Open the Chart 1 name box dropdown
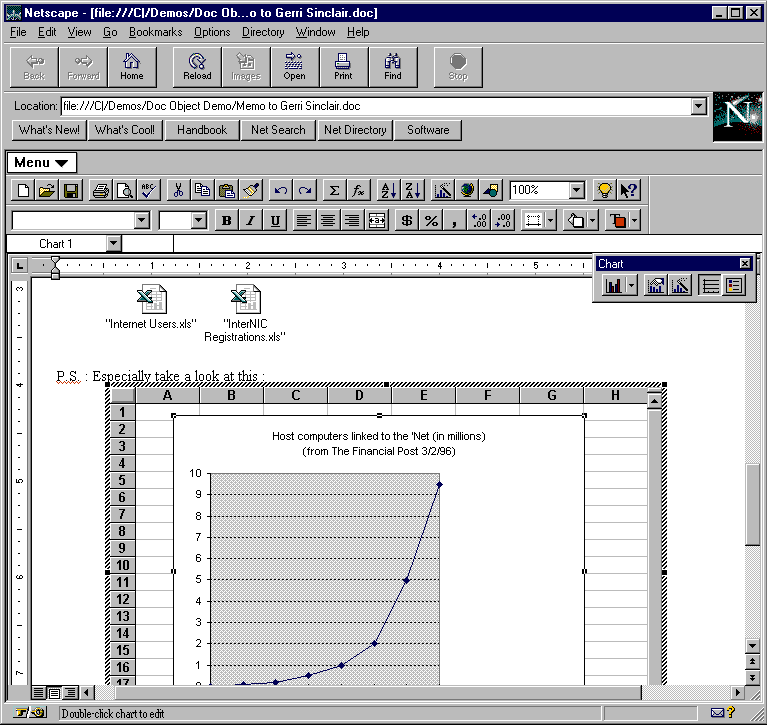This screenshot has width=767, height=725. click(113, 243)
